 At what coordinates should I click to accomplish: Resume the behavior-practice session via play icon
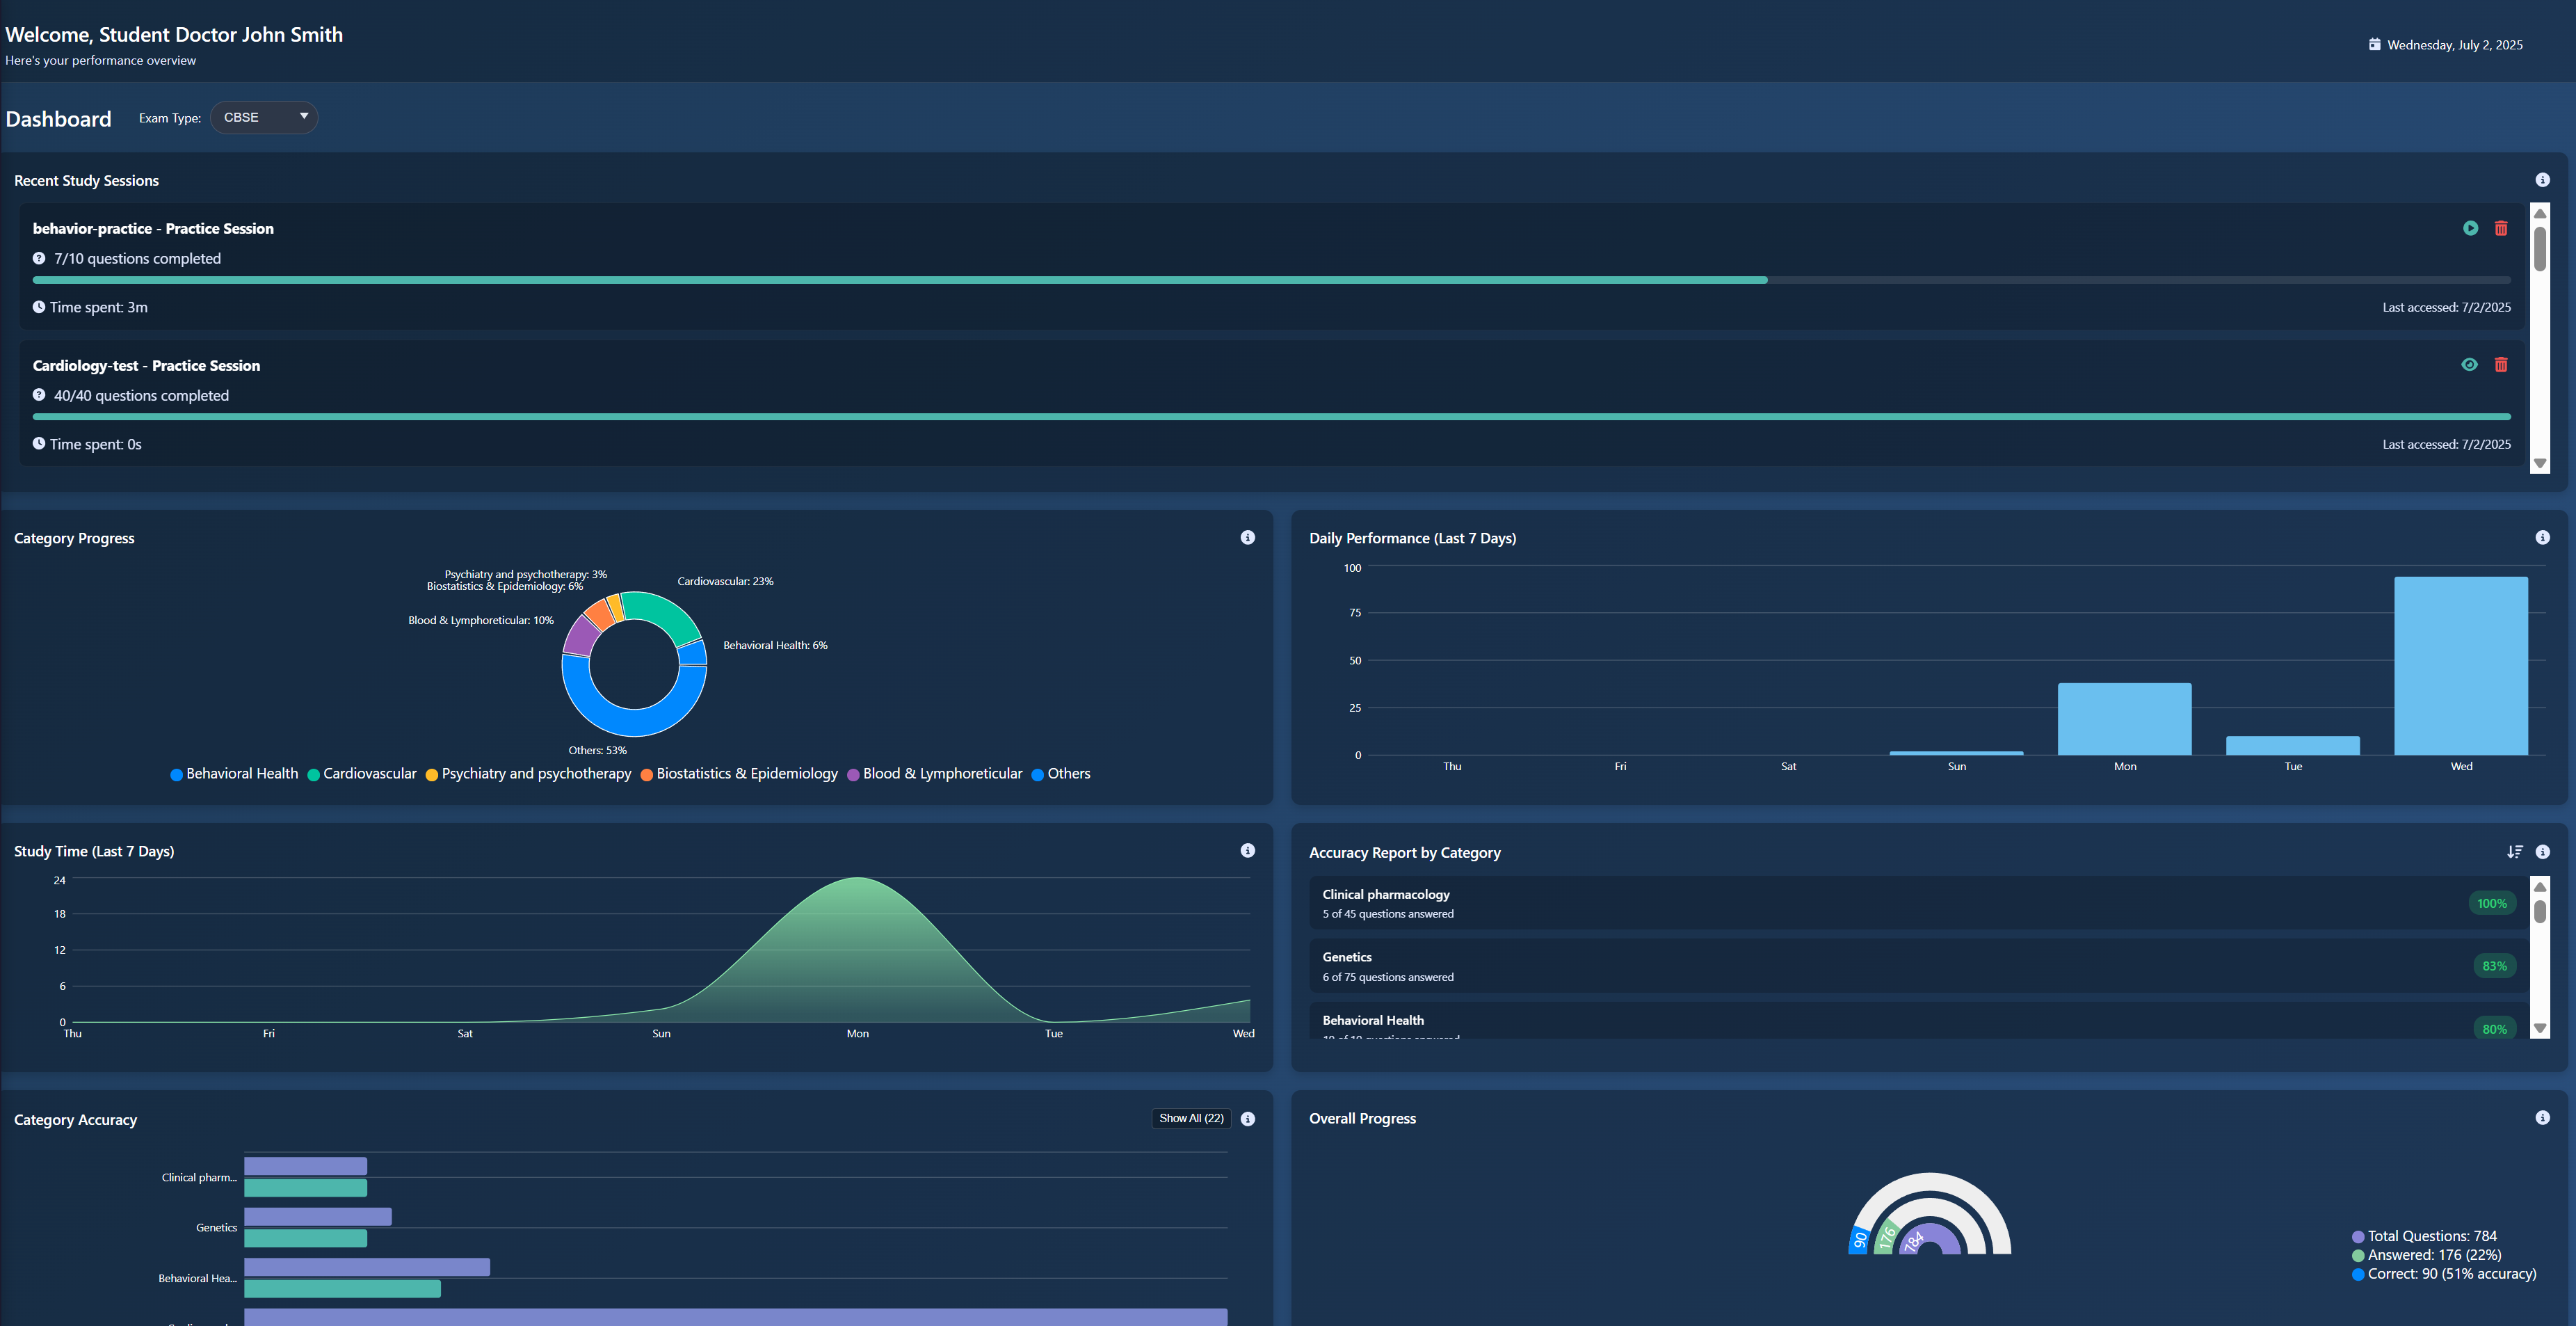(2470, 228)
